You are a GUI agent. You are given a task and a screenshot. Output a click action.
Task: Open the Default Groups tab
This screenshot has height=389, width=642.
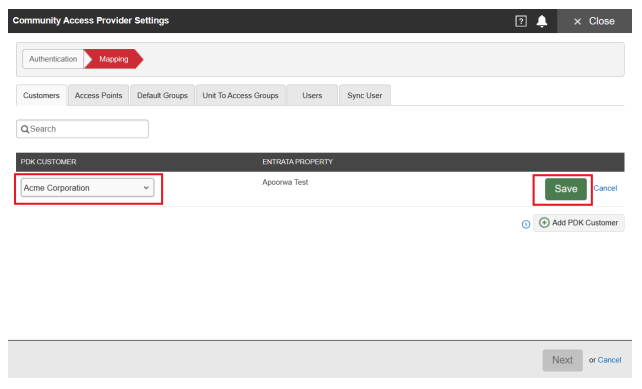(162, 95)
